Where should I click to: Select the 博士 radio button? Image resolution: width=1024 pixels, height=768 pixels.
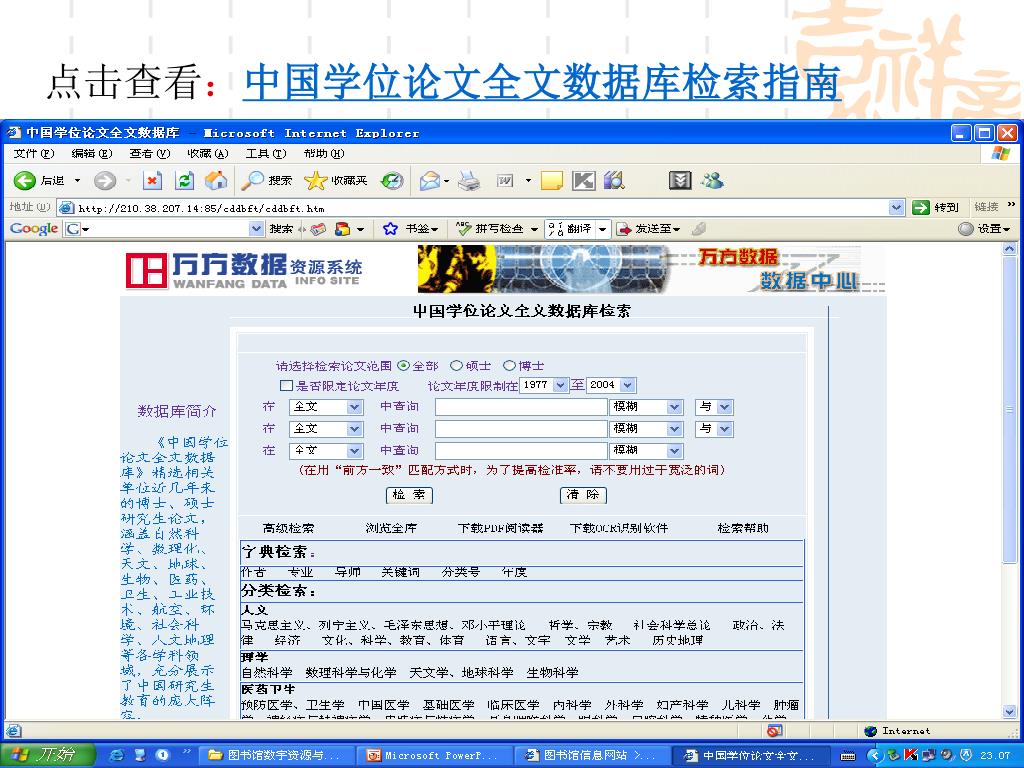point(509,366)
